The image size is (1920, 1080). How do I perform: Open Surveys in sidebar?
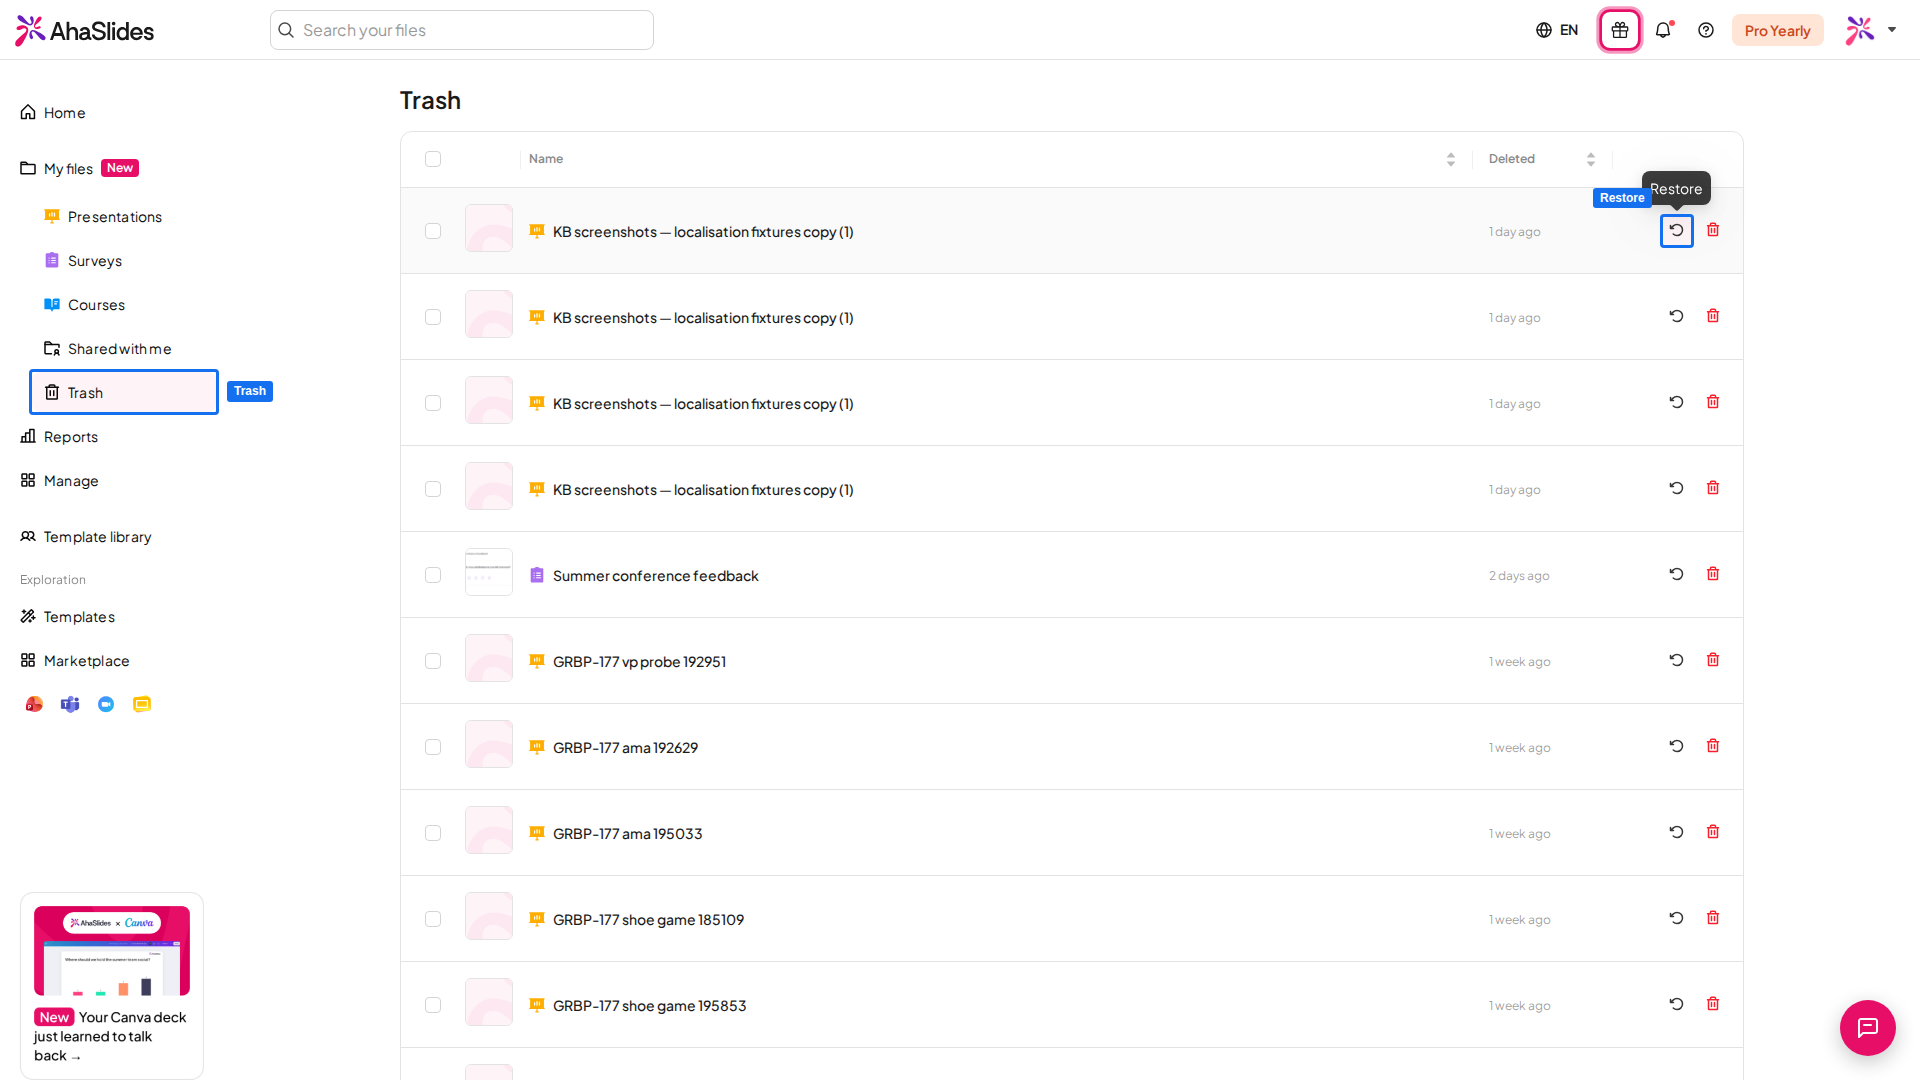pyautogui.click(x=83, y=261)
